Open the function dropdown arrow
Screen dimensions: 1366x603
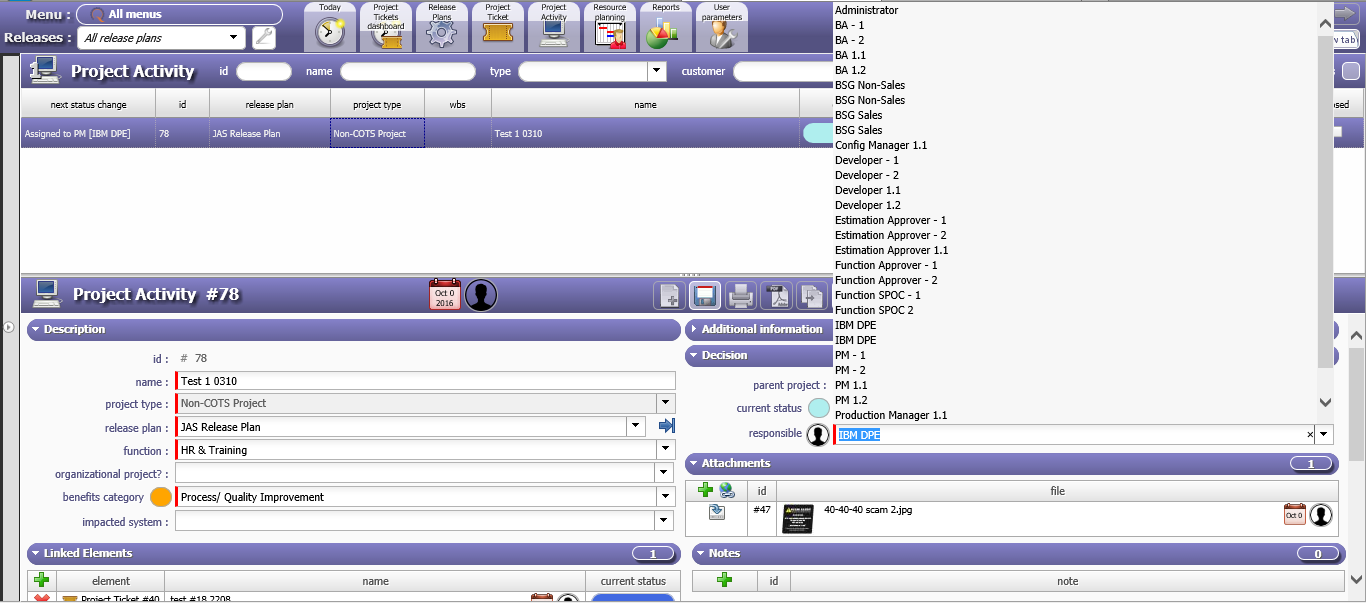pyautogui.click(x=666, y=450)
